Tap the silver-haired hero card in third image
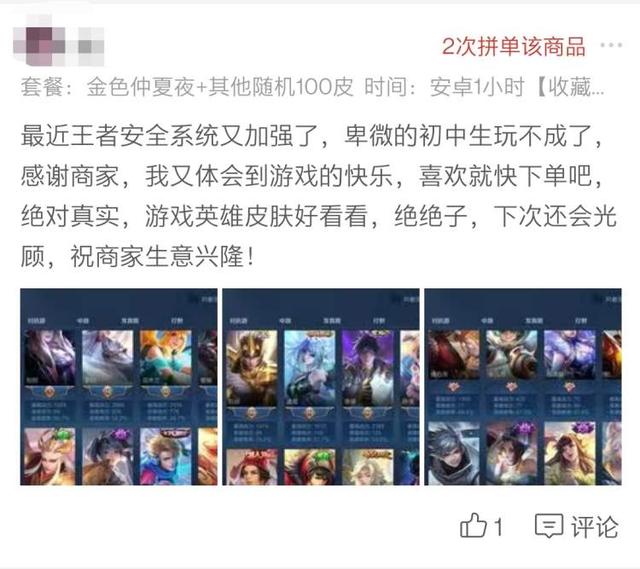The height and width of the screenshot is (569, 640). pos(454,453)
